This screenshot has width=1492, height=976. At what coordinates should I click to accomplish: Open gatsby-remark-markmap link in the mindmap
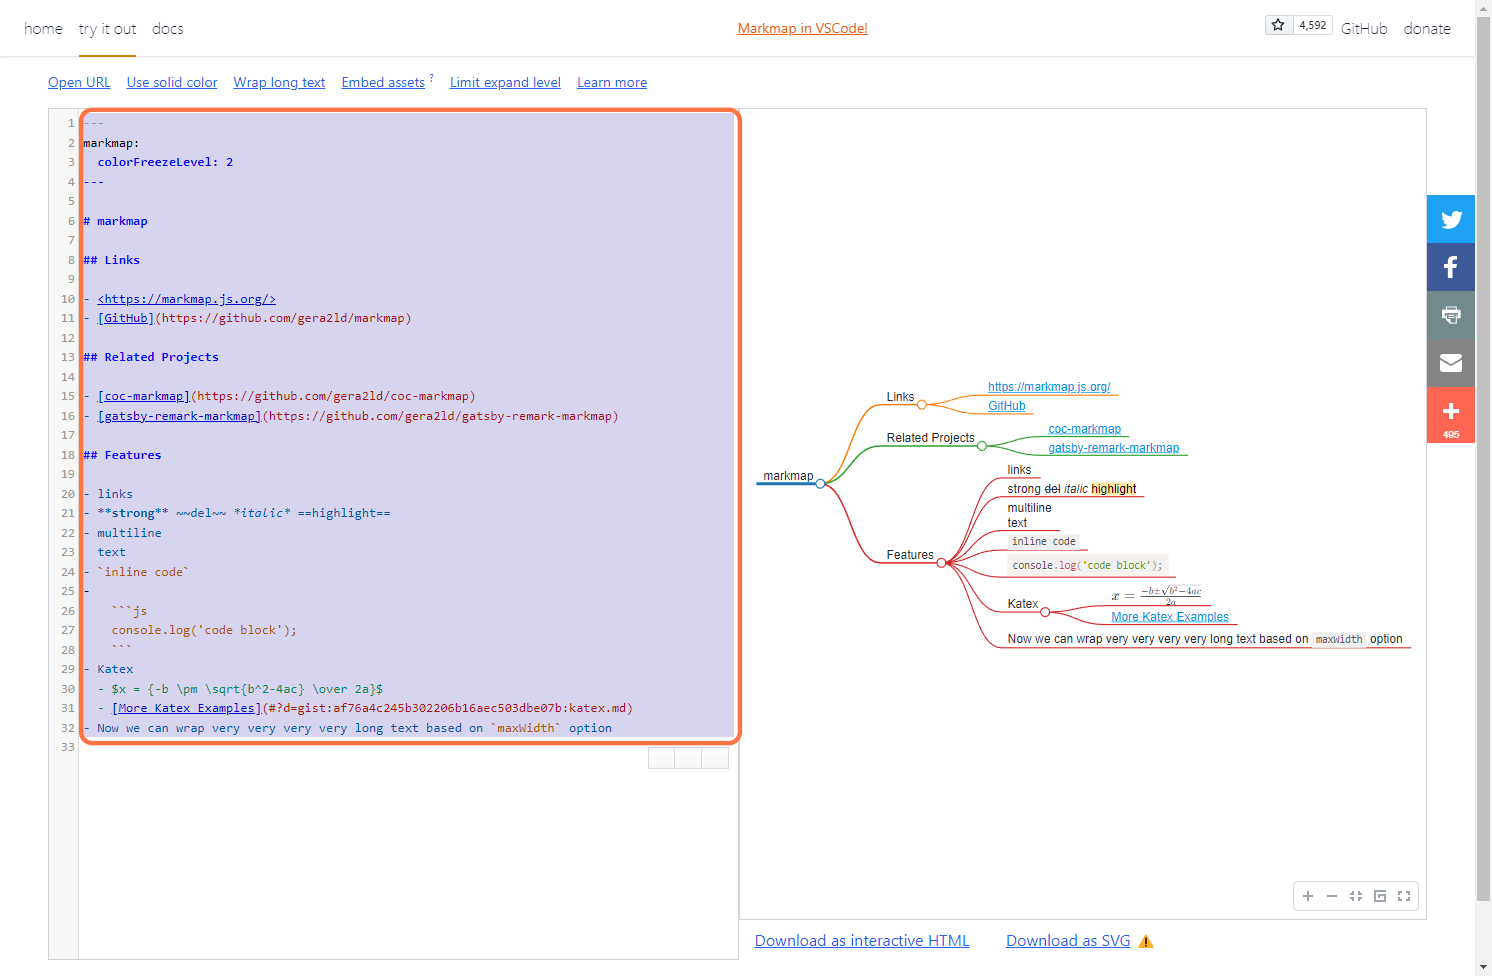pos(1114,448)
